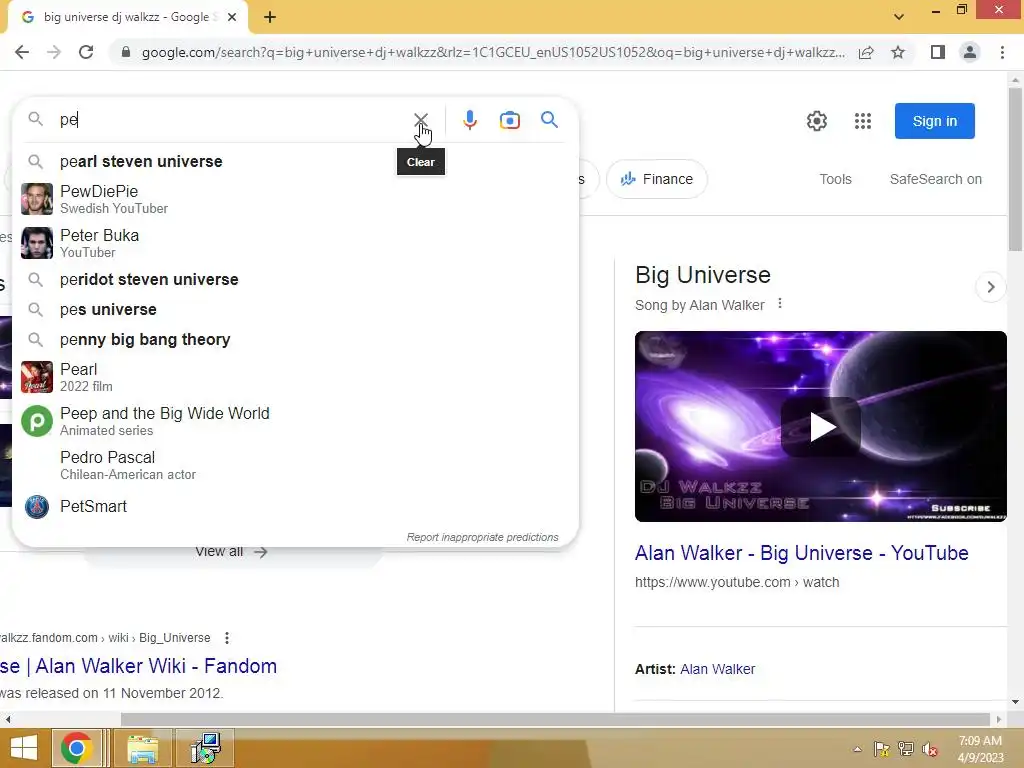Viewport: 1024px width, 768px height.
Task: Expand tab search dropdown arrow
Action: tap(899, 17)
